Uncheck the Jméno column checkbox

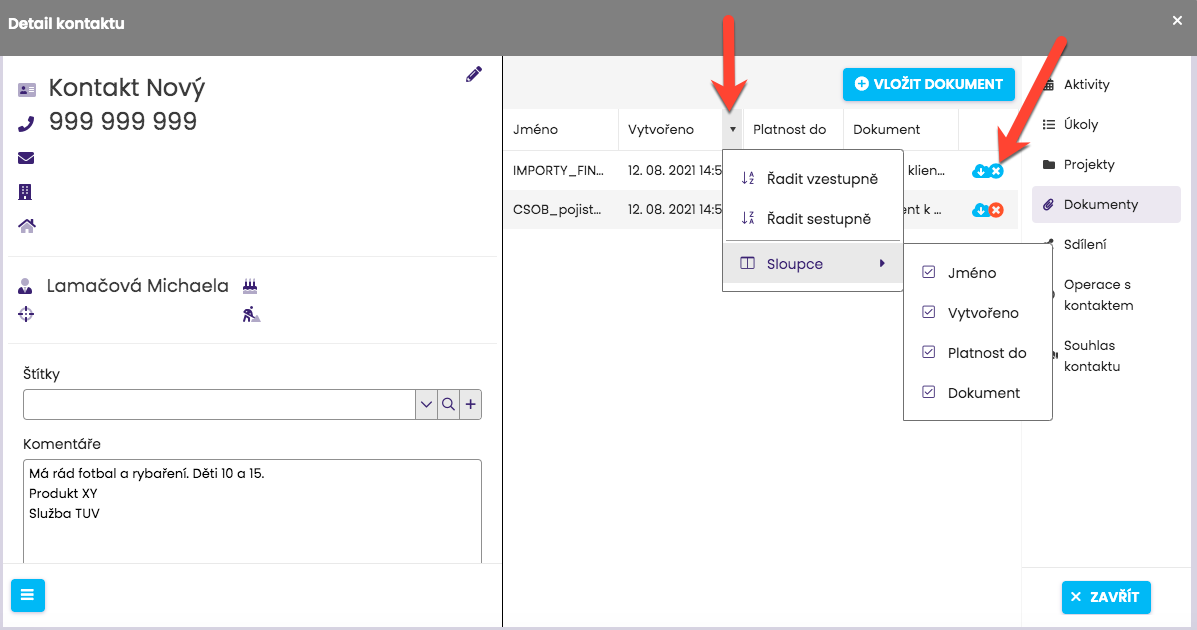pyautogui.click(x=929, y=272)
